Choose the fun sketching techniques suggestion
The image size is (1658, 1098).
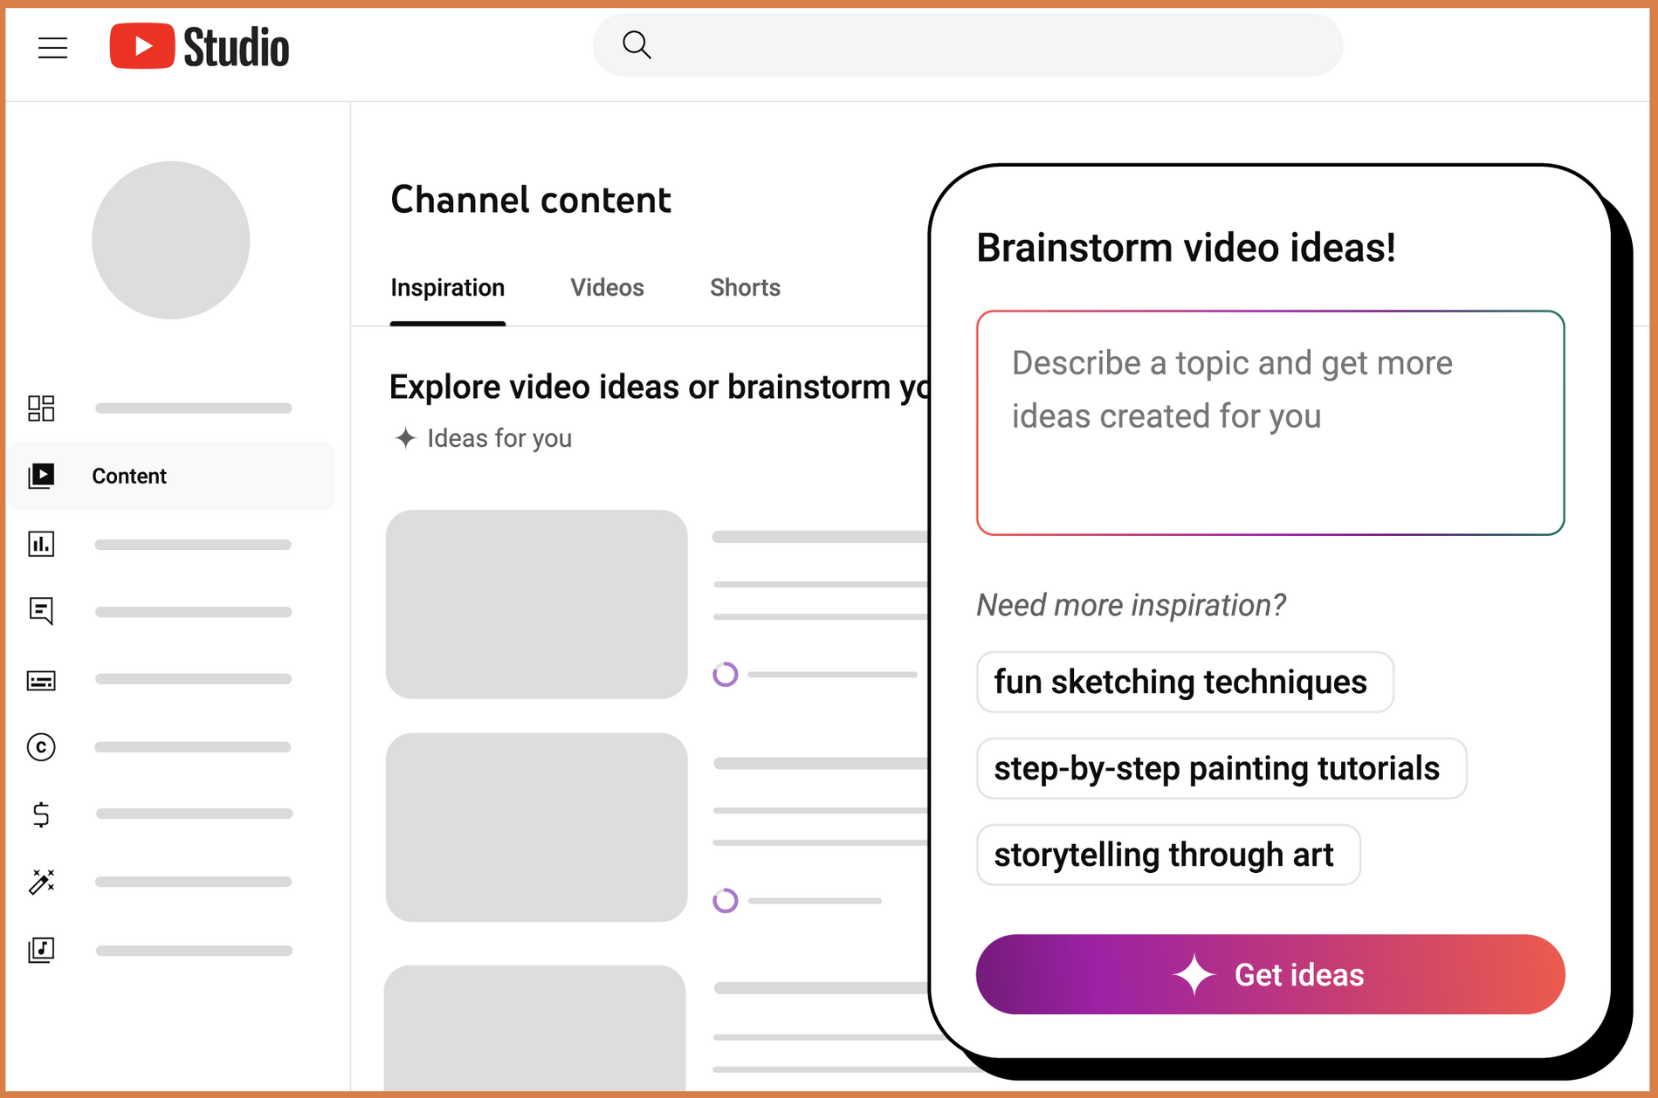1185,682
